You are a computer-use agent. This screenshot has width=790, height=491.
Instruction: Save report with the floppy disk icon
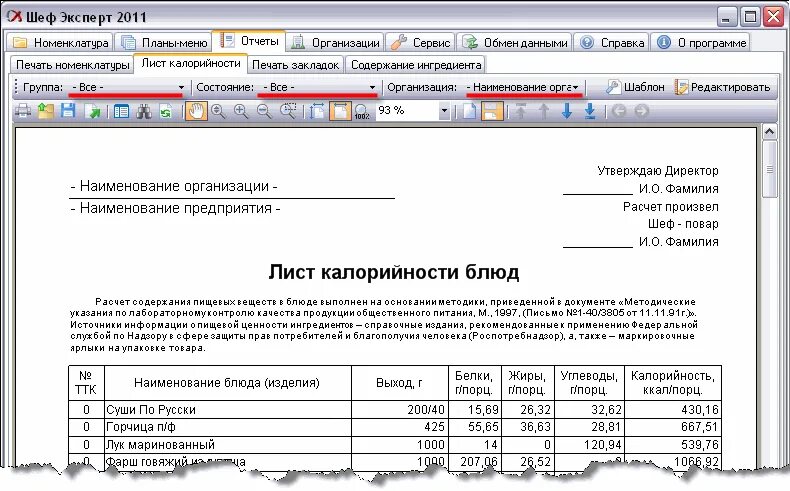coord(68,111)
